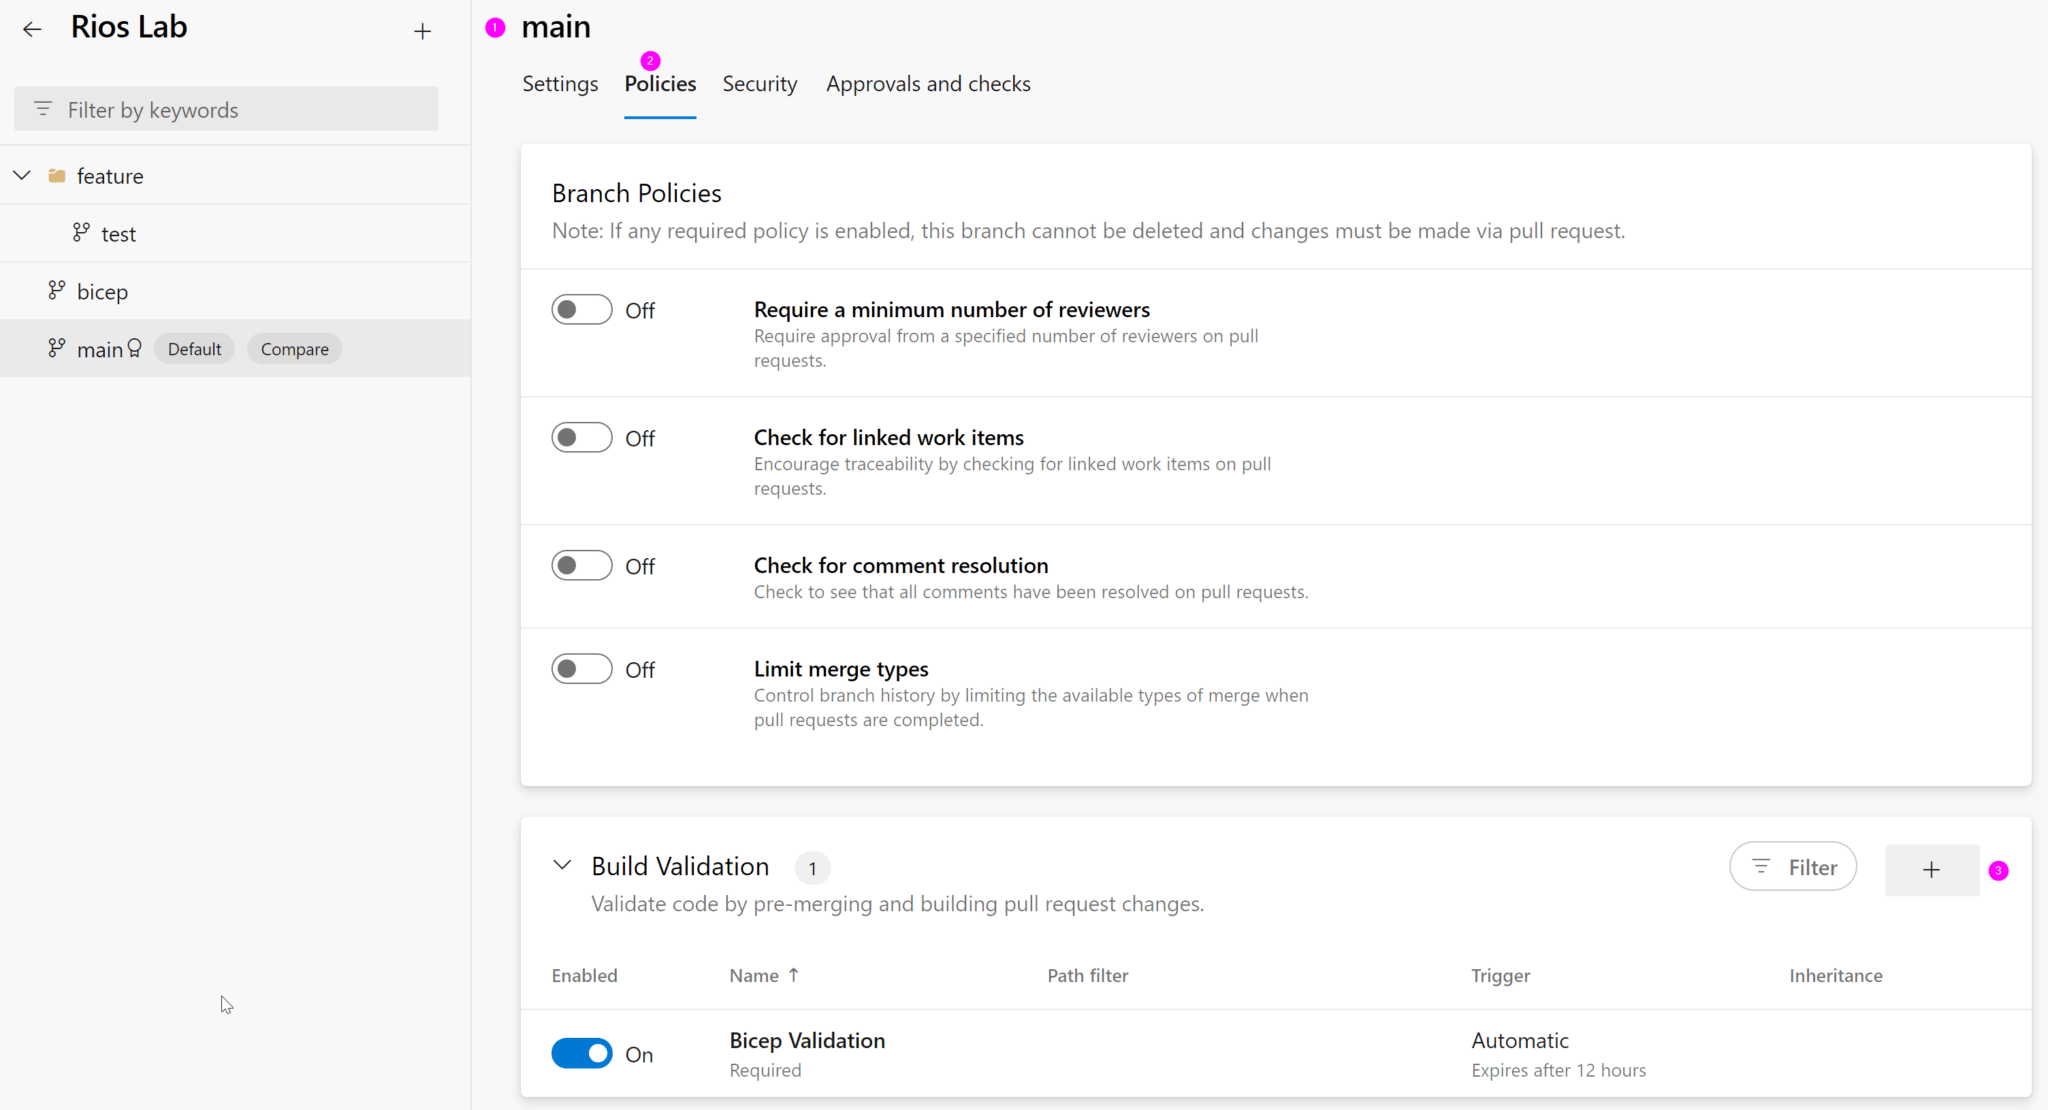Click the Build Validation Filter button
2048x1110 pixels.
1793,867
